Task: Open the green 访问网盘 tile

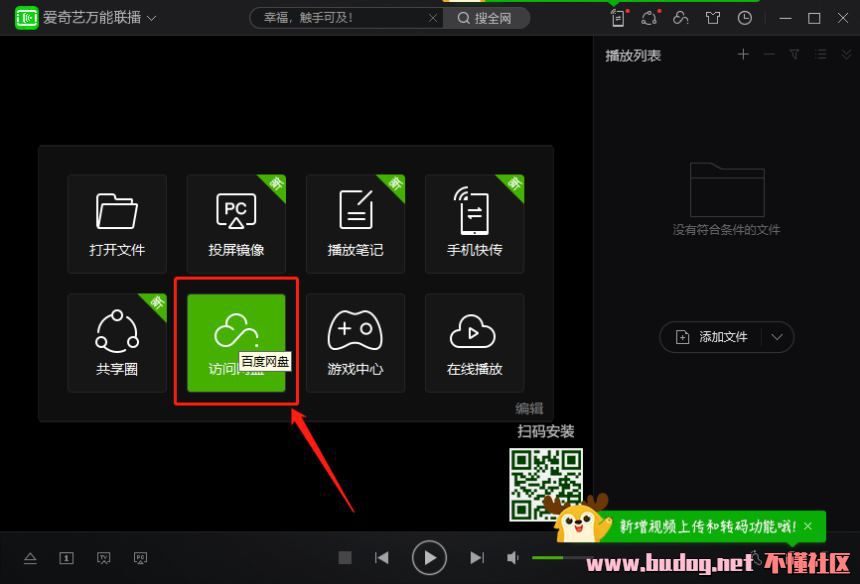Action: coord(236,343)
